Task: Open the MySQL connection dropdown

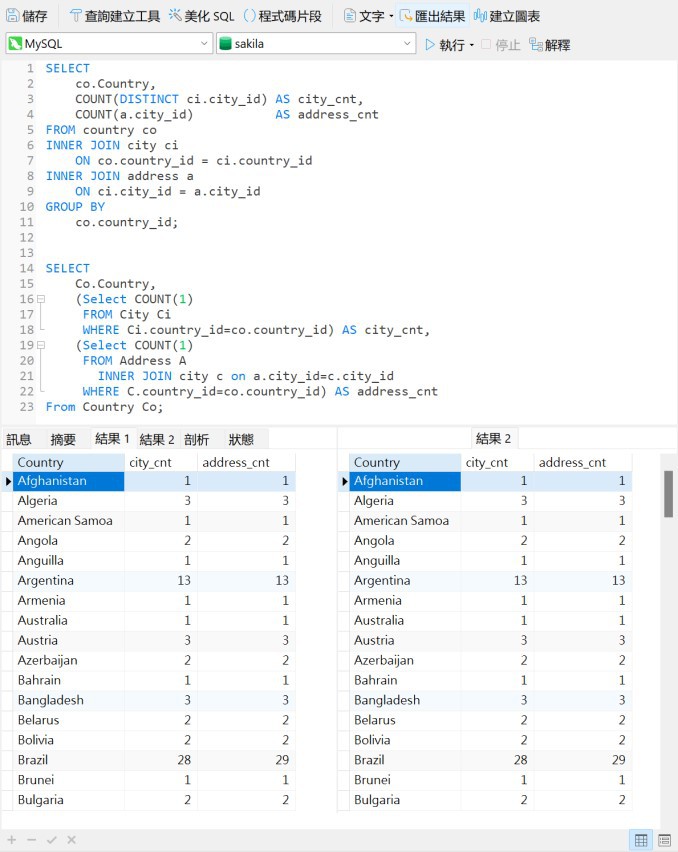Action: click(x=108, y=44)
